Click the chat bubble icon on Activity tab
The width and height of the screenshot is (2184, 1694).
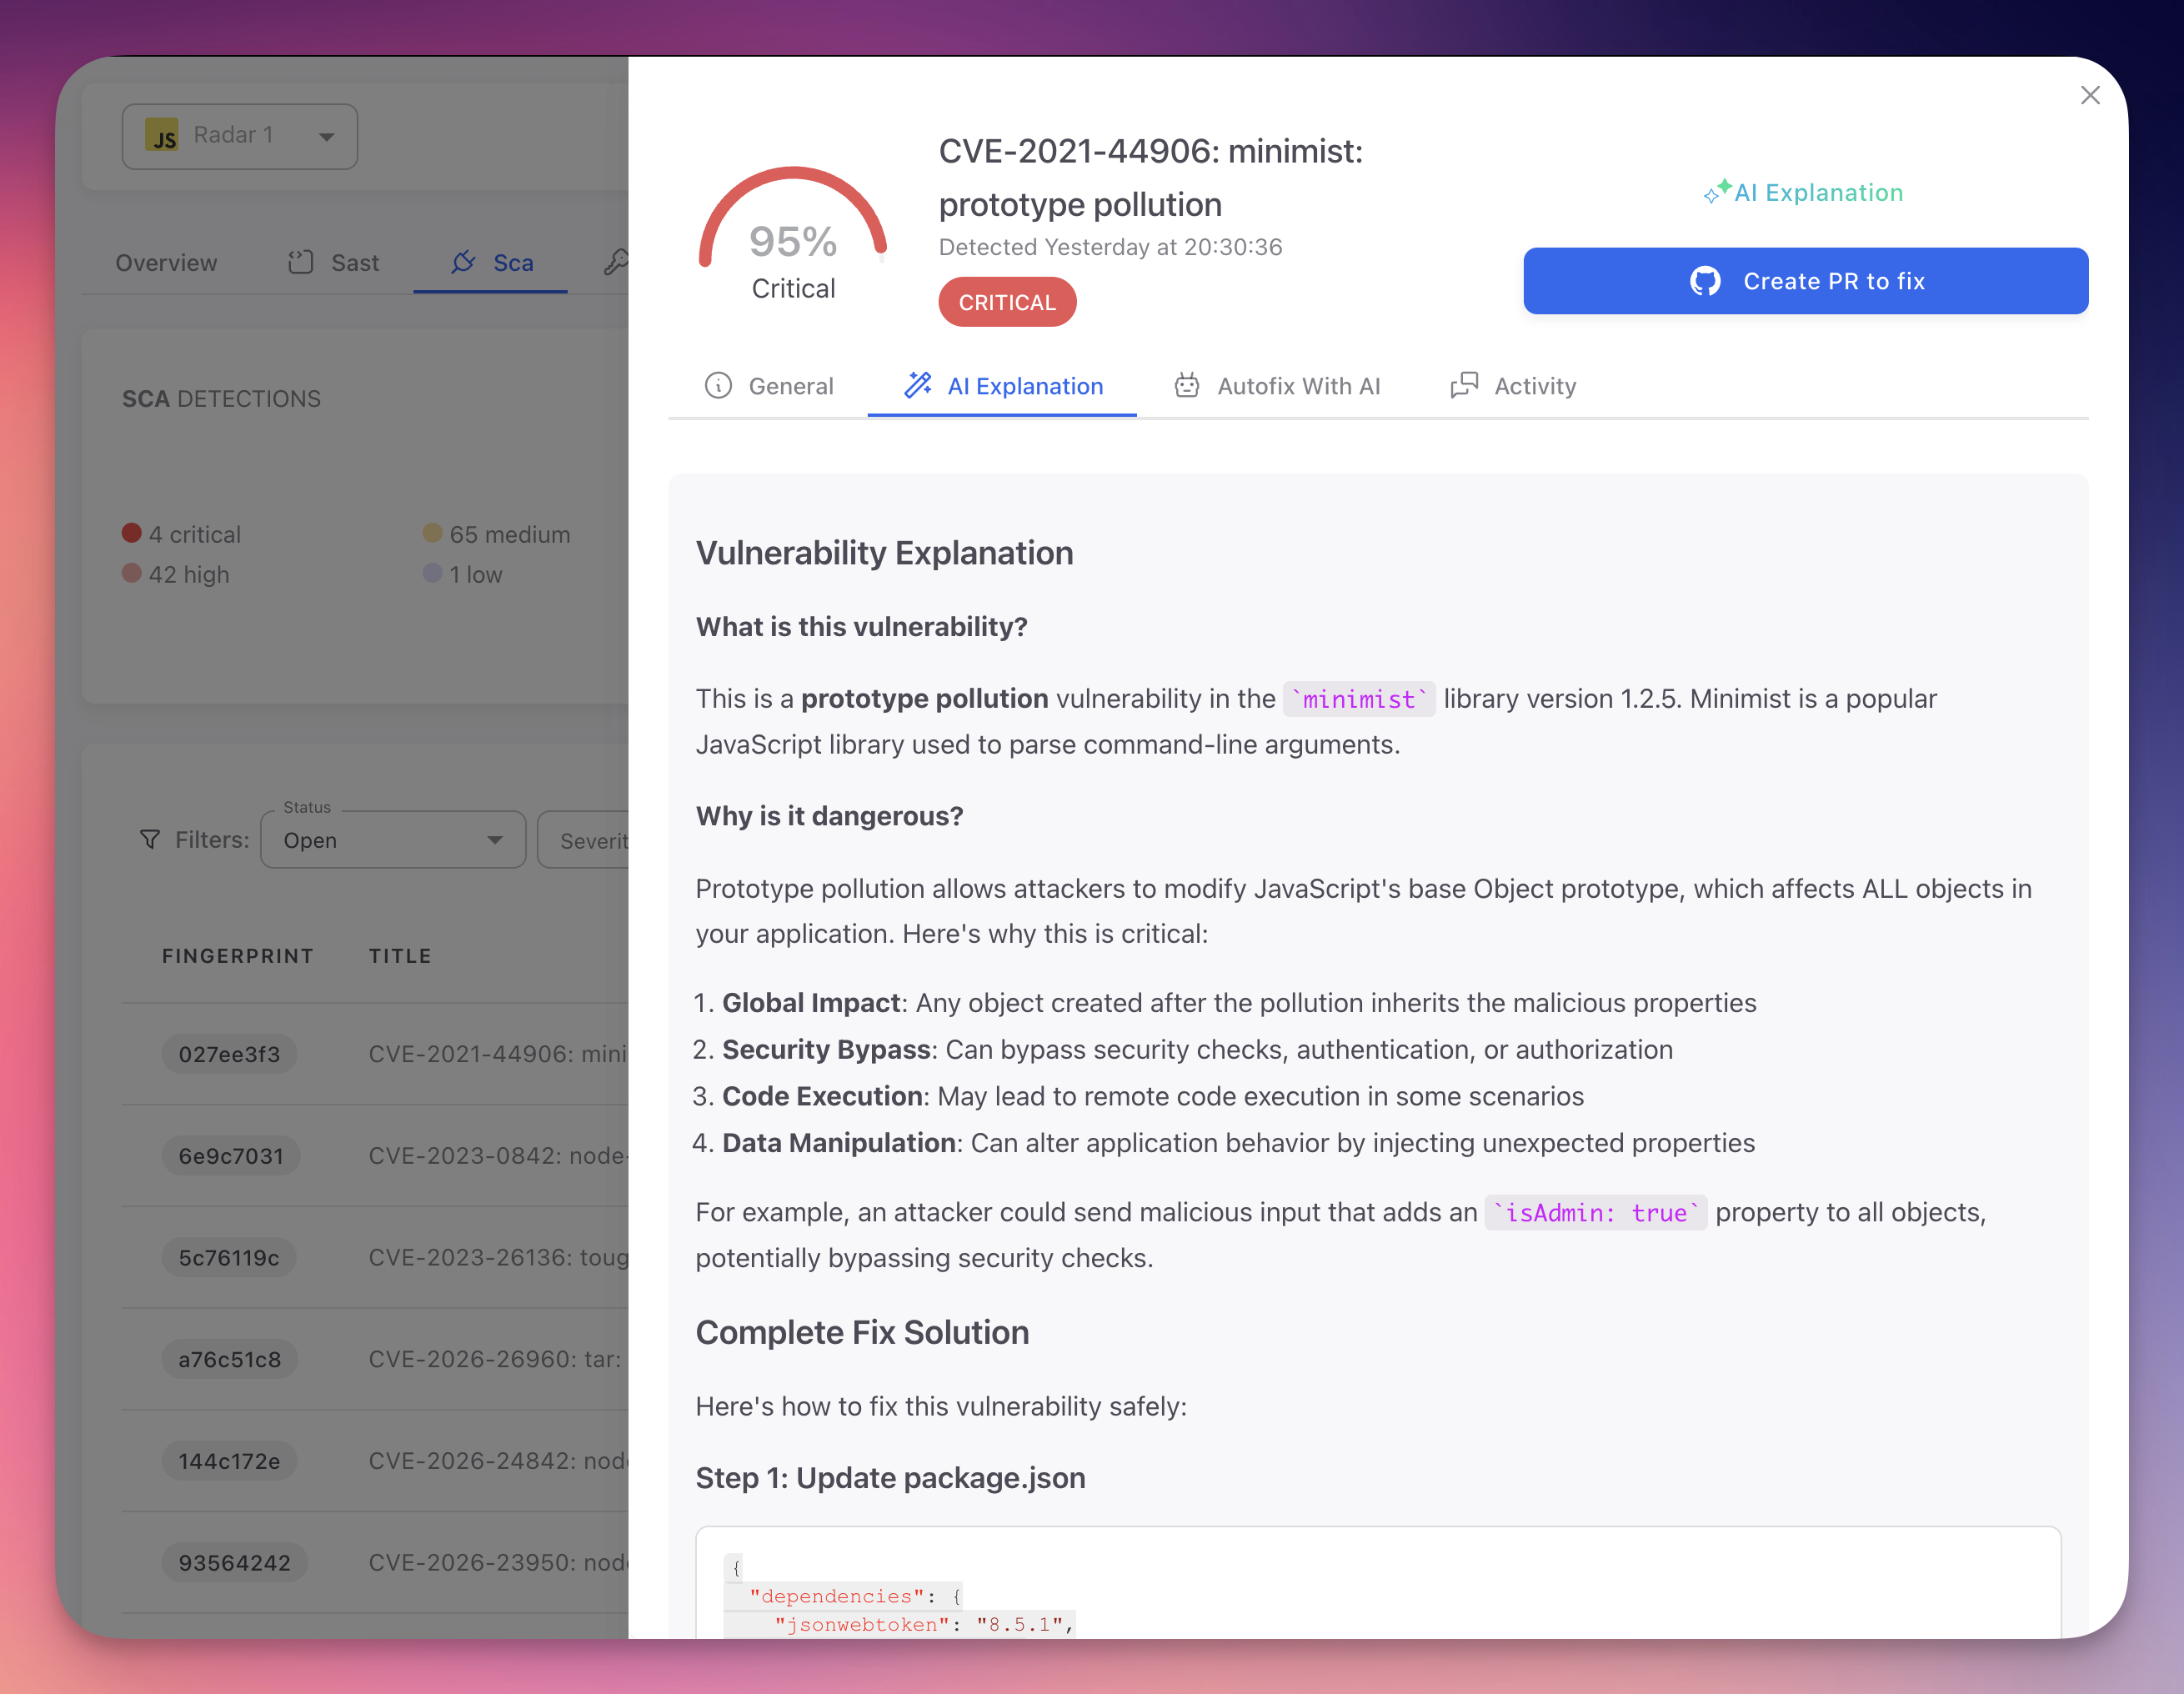coord(1464,385)
